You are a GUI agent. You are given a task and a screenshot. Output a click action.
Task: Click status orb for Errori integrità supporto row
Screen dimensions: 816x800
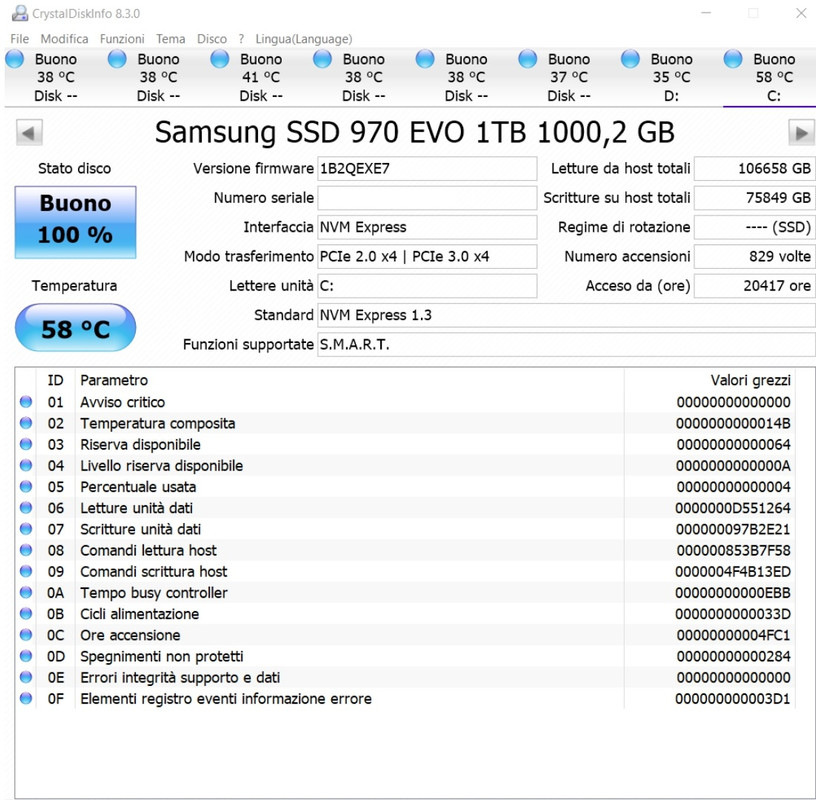[x=26, y=677]
